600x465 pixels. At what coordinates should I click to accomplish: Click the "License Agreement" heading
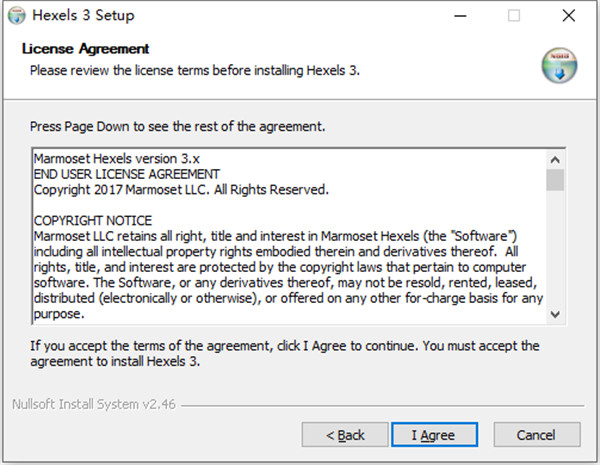pyautogui.click(x=85, y=49)
